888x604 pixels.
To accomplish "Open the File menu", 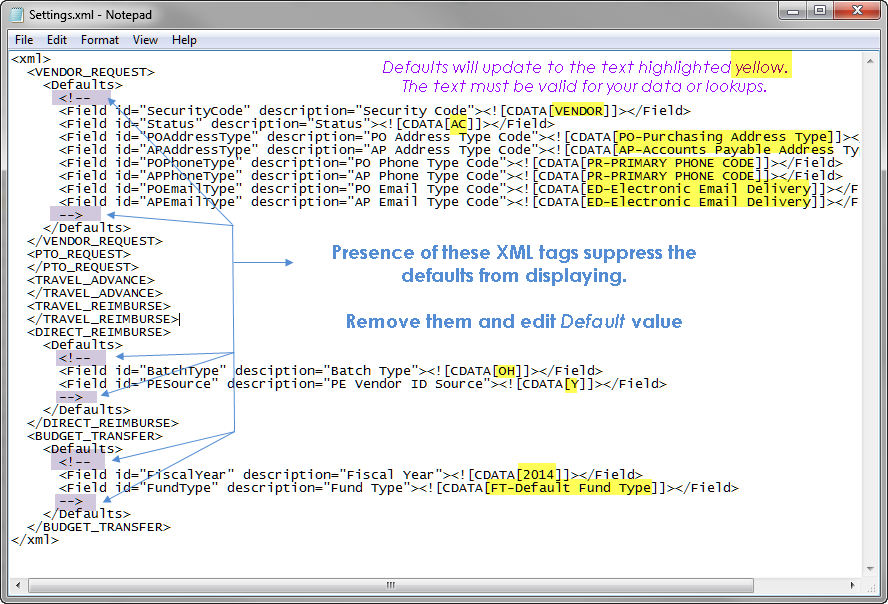I will click(x=23, y=39).
